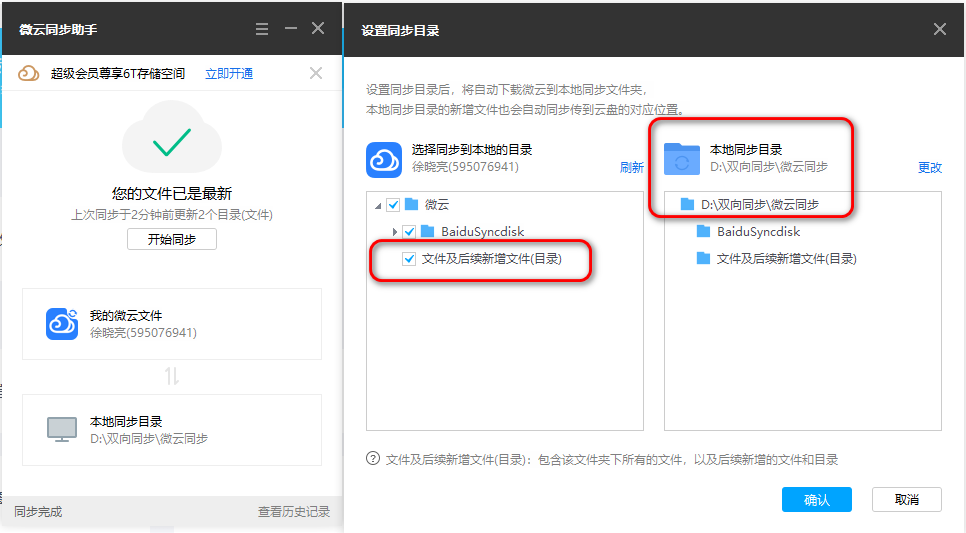Click the 徐晓亮(595076941) account text in the dialog
The height and width of the screenshot is (533, 966).
(465, 167)
